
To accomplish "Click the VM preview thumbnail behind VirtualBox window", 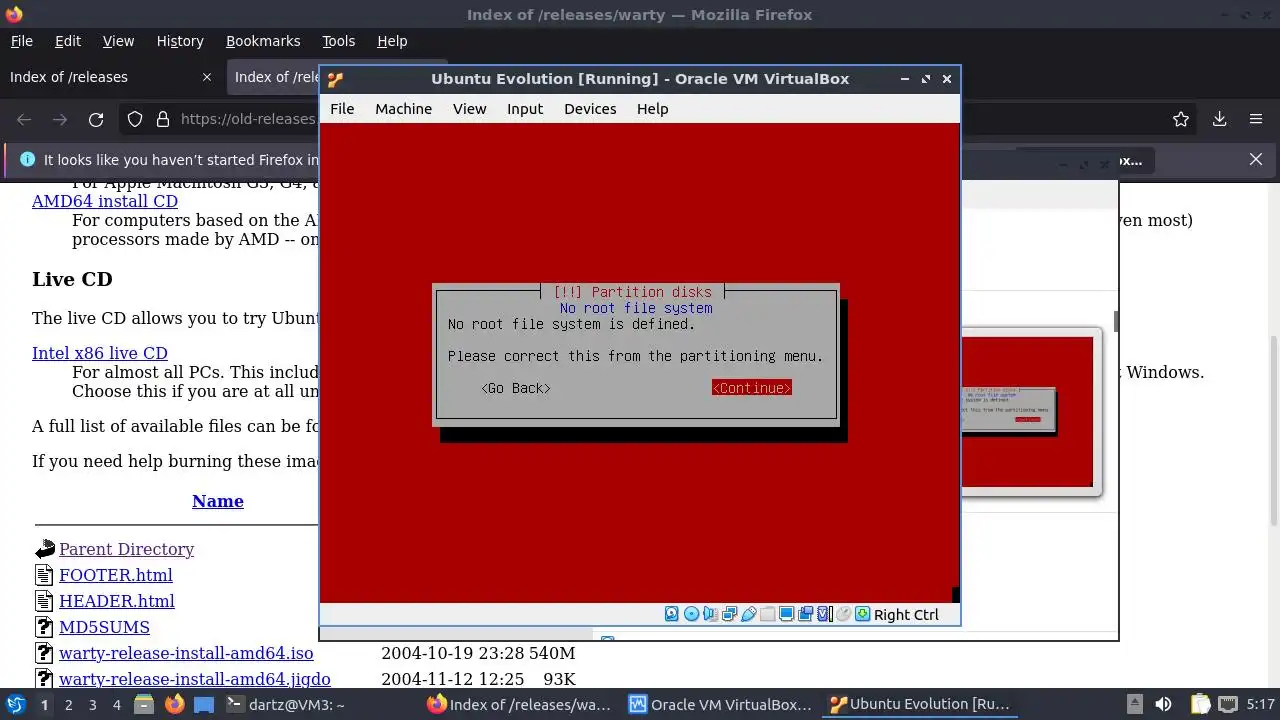I will 1027,411.
